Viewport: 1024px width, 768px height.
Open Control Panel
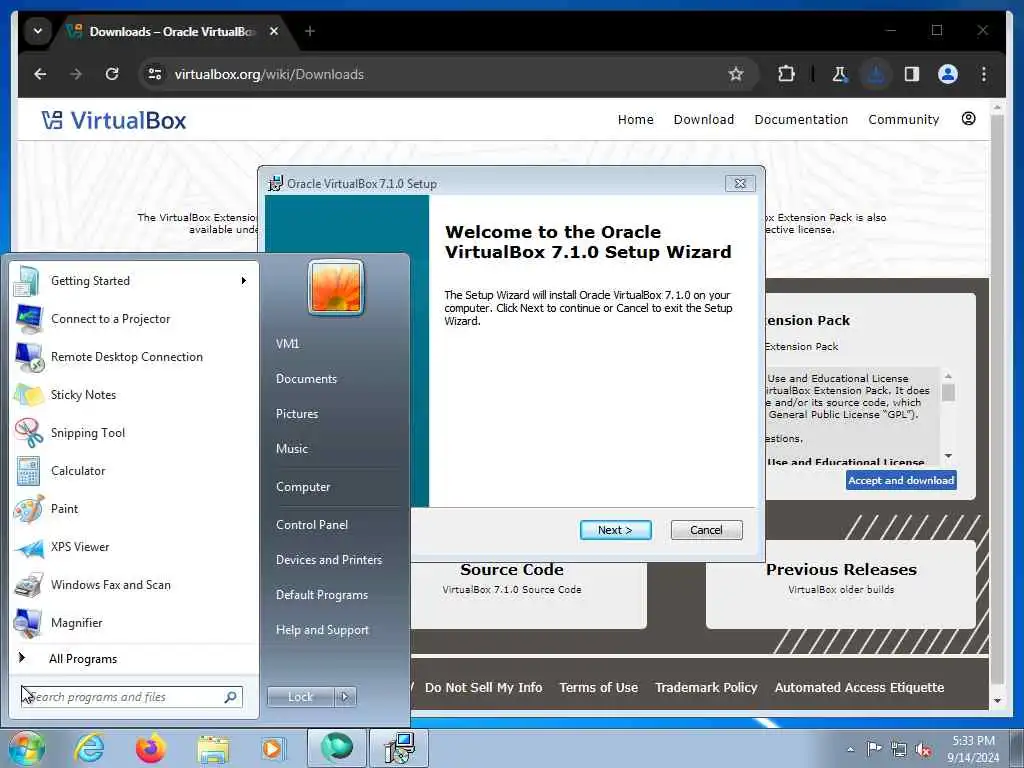click(312, 524)
